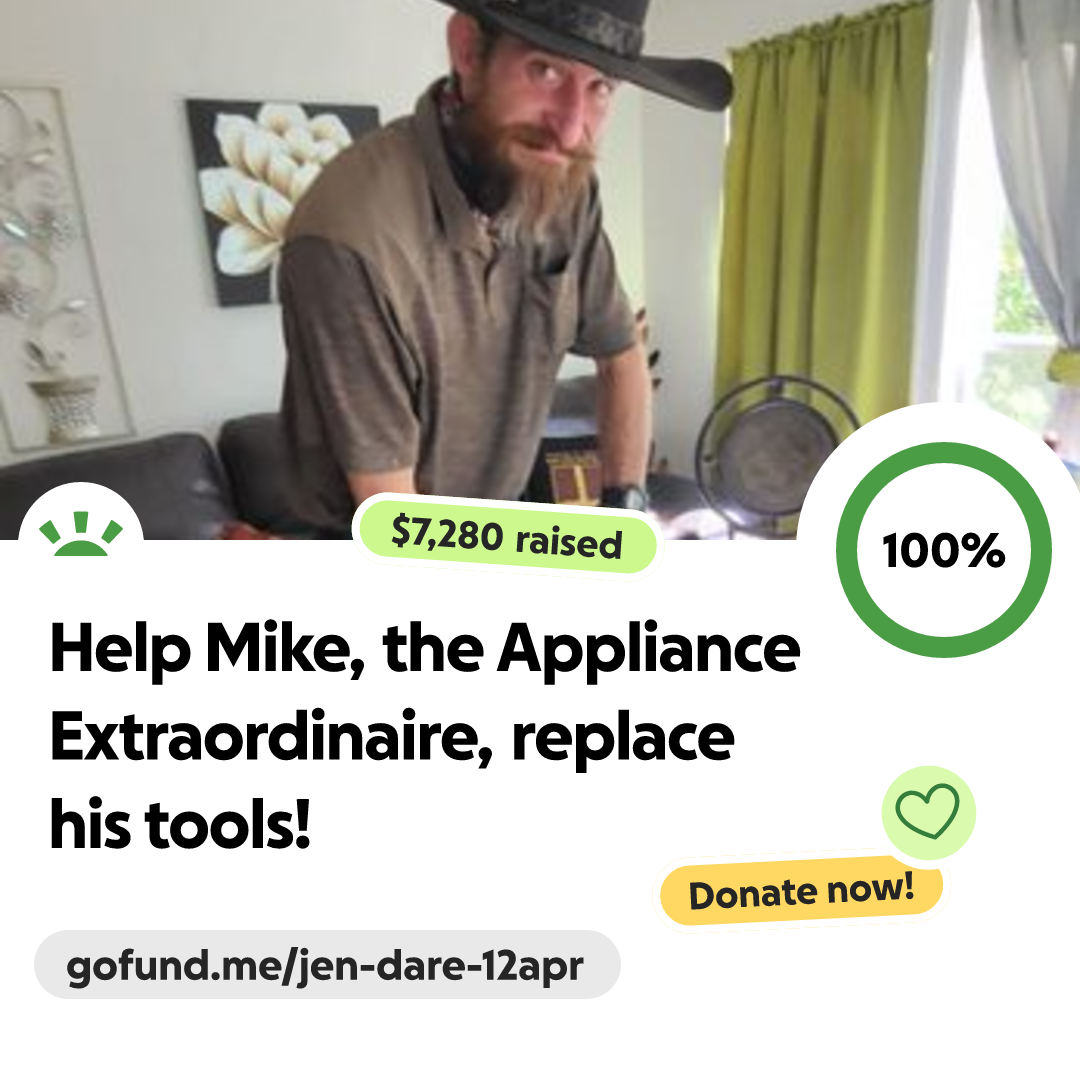This screenshot has height=1080, width=1080.
Task: Click the campaign title starting Help Mike
Action: tap(424, 736)
